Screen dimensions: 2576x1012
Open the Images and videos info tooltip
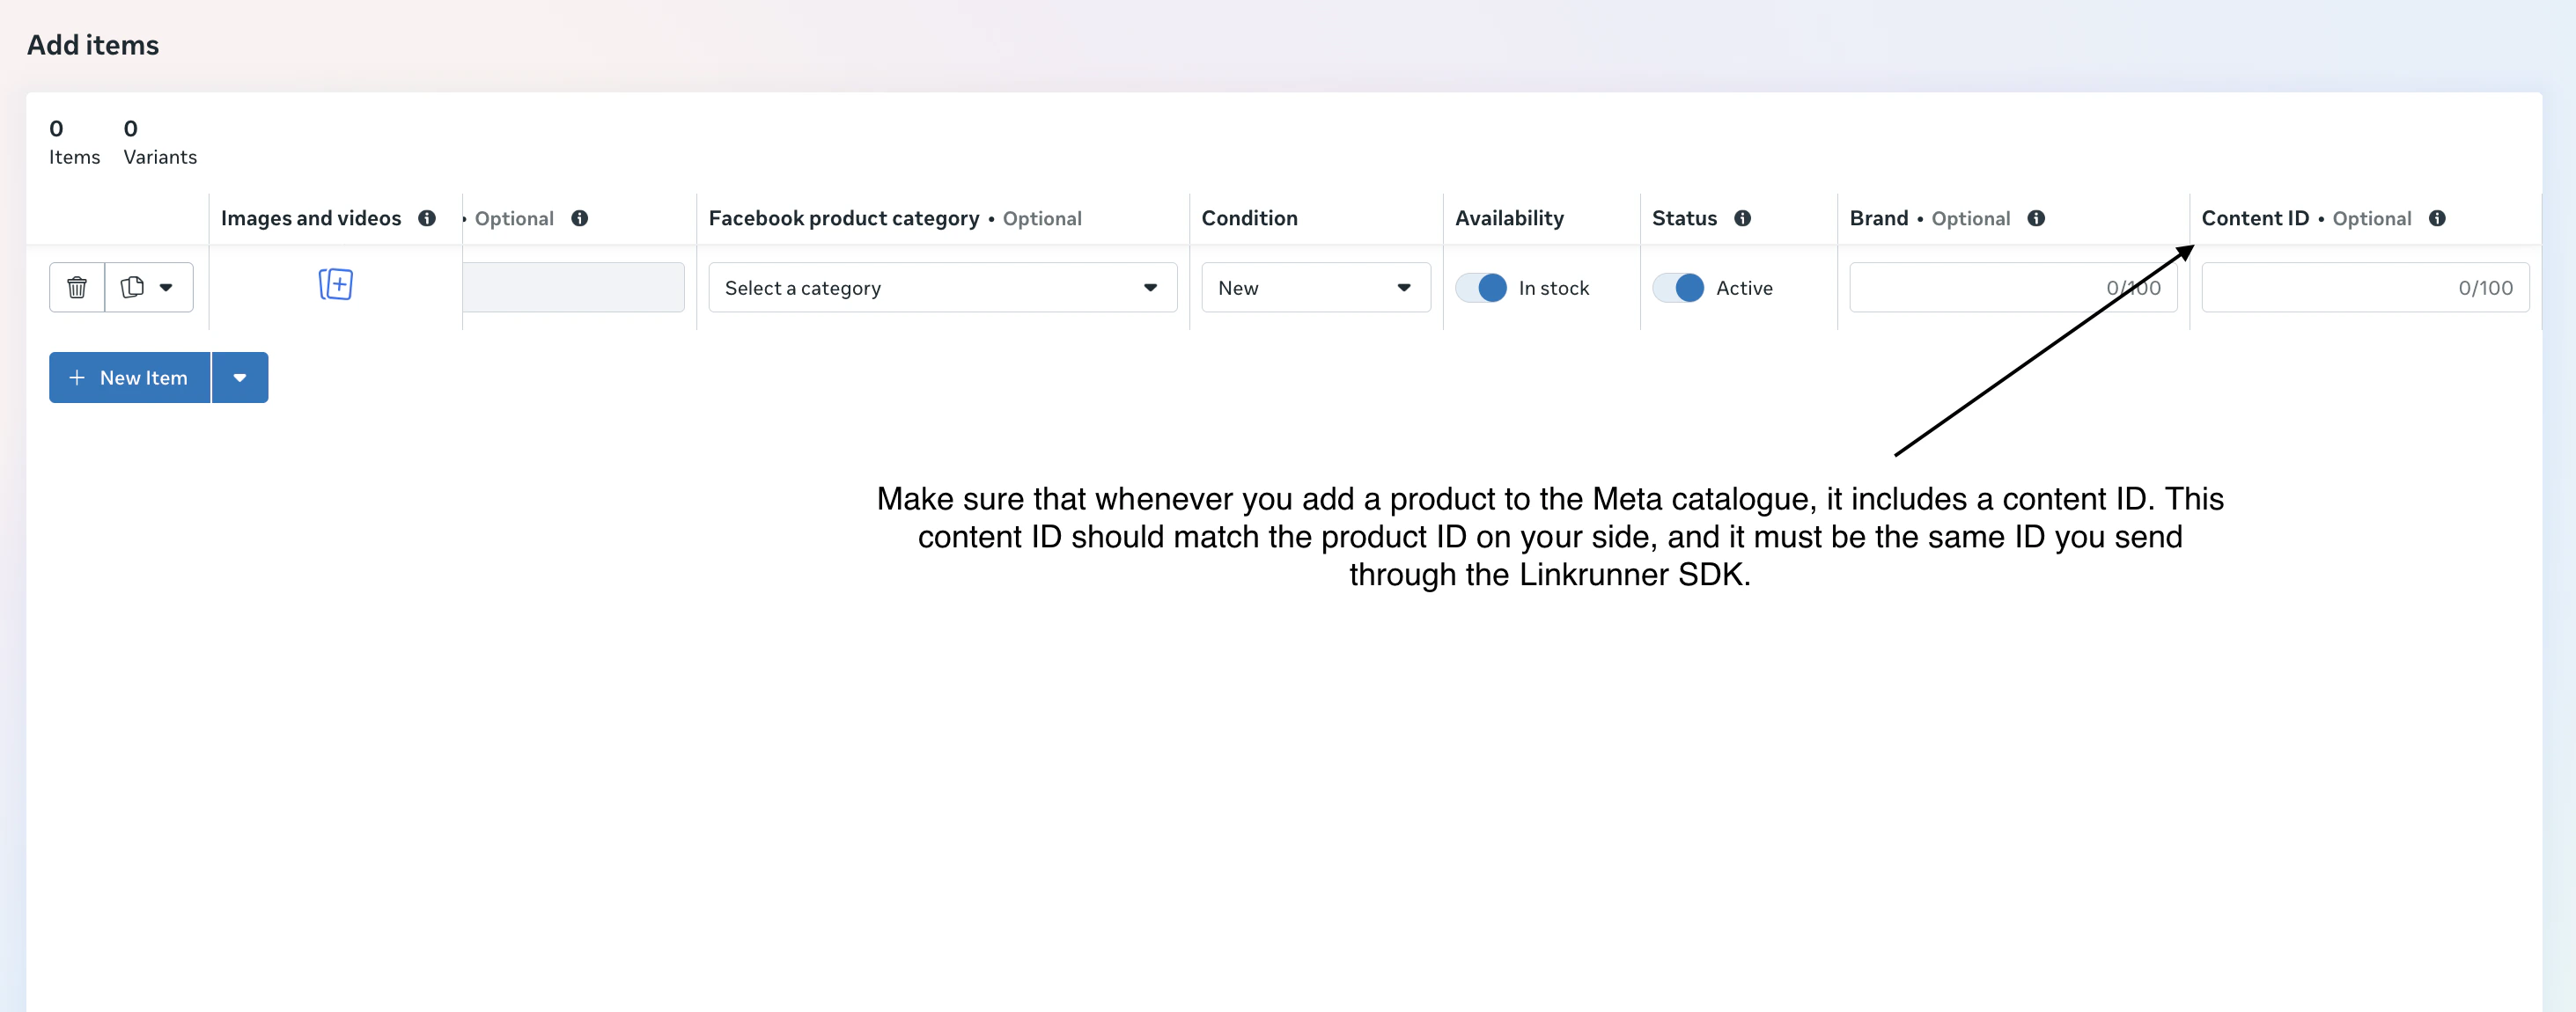point(428,218)
